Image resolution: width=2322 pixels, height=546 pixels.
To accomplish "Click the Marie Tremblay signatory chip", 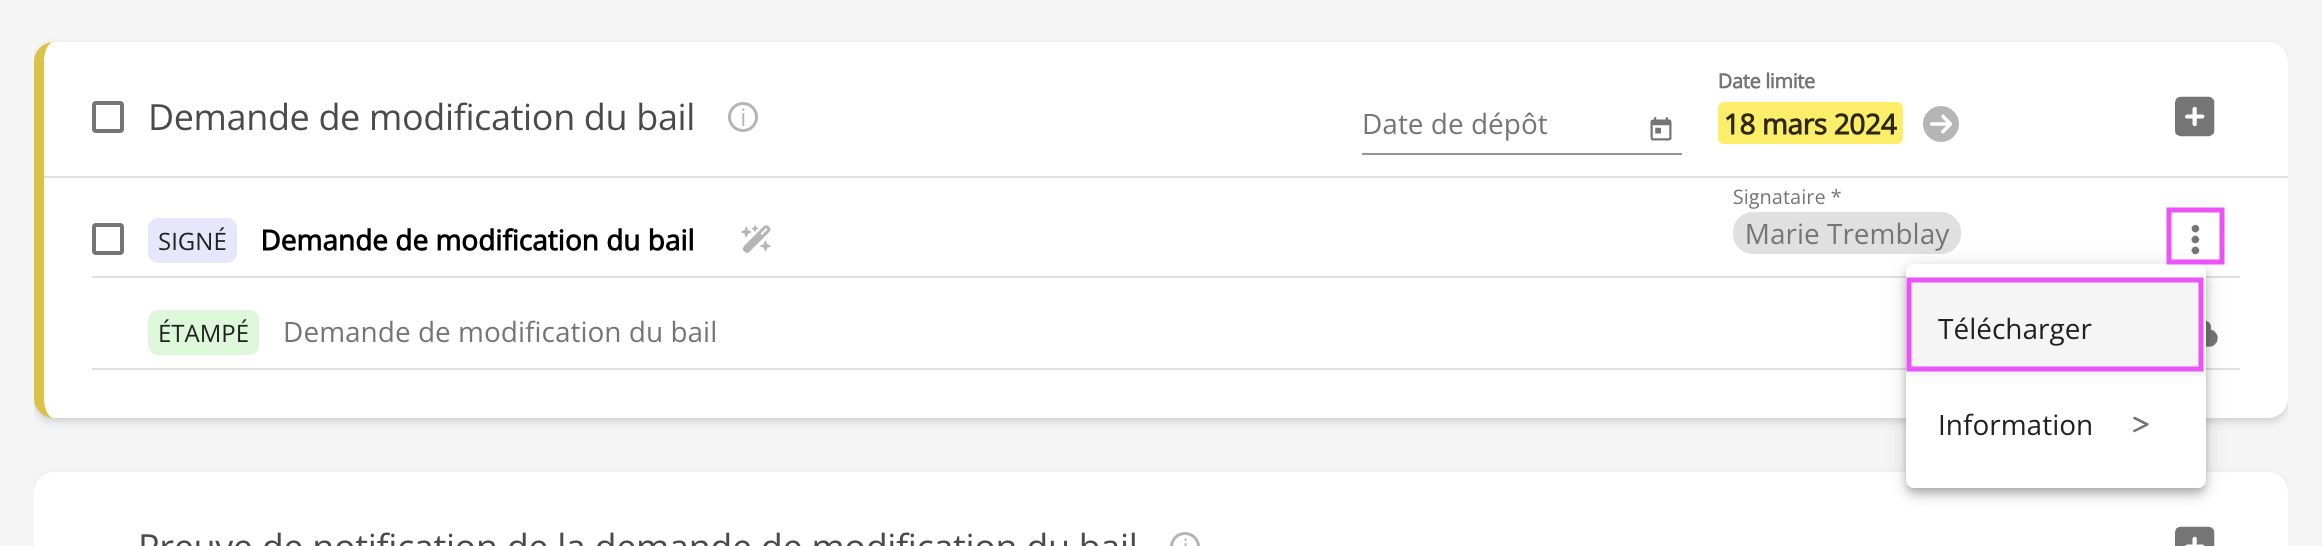I will click(x=1846, y=234).
